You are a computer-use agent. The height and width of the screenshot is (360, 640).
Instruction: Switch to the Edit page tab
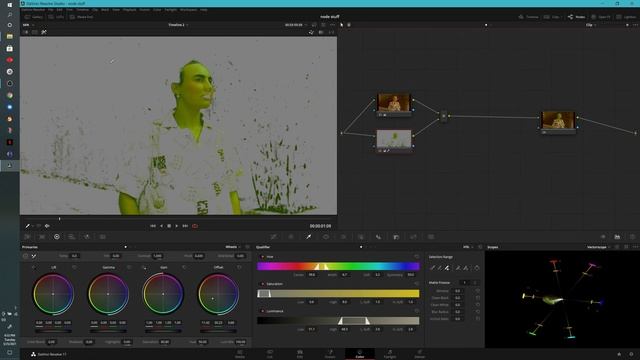tap(300, 354)
